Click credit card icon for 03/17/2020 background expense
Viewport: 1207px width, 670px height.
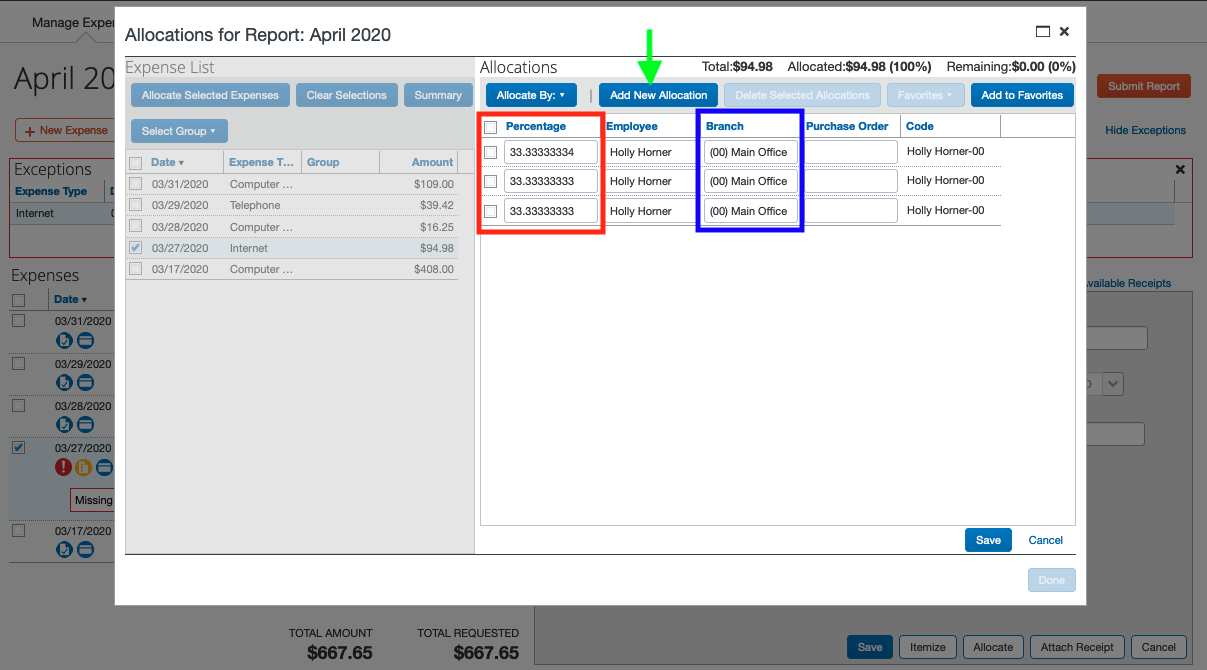click(86, 549)
